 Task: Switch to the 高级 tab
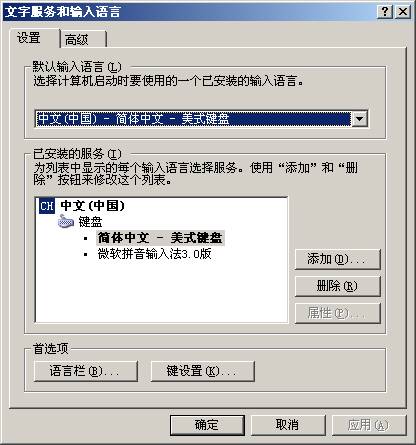pos(83,39)
